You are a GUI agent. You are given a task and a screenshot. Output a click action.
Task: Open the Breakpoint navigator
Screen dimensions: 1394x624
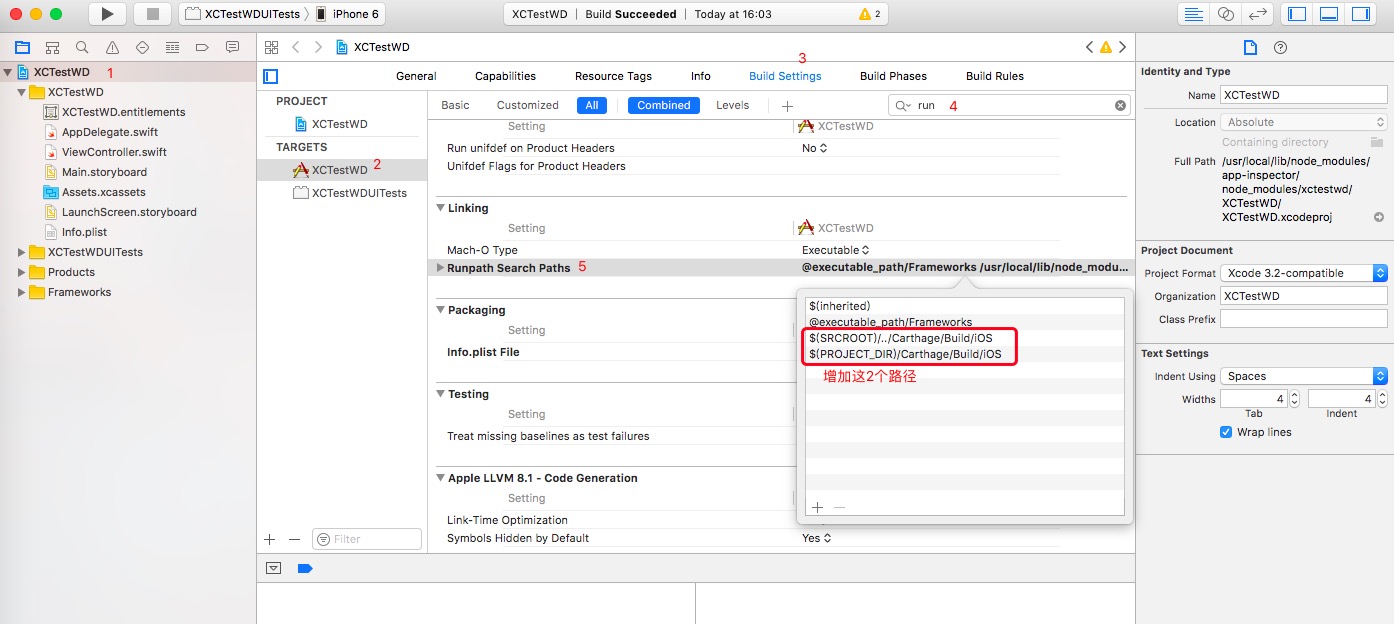click(202, 47)
